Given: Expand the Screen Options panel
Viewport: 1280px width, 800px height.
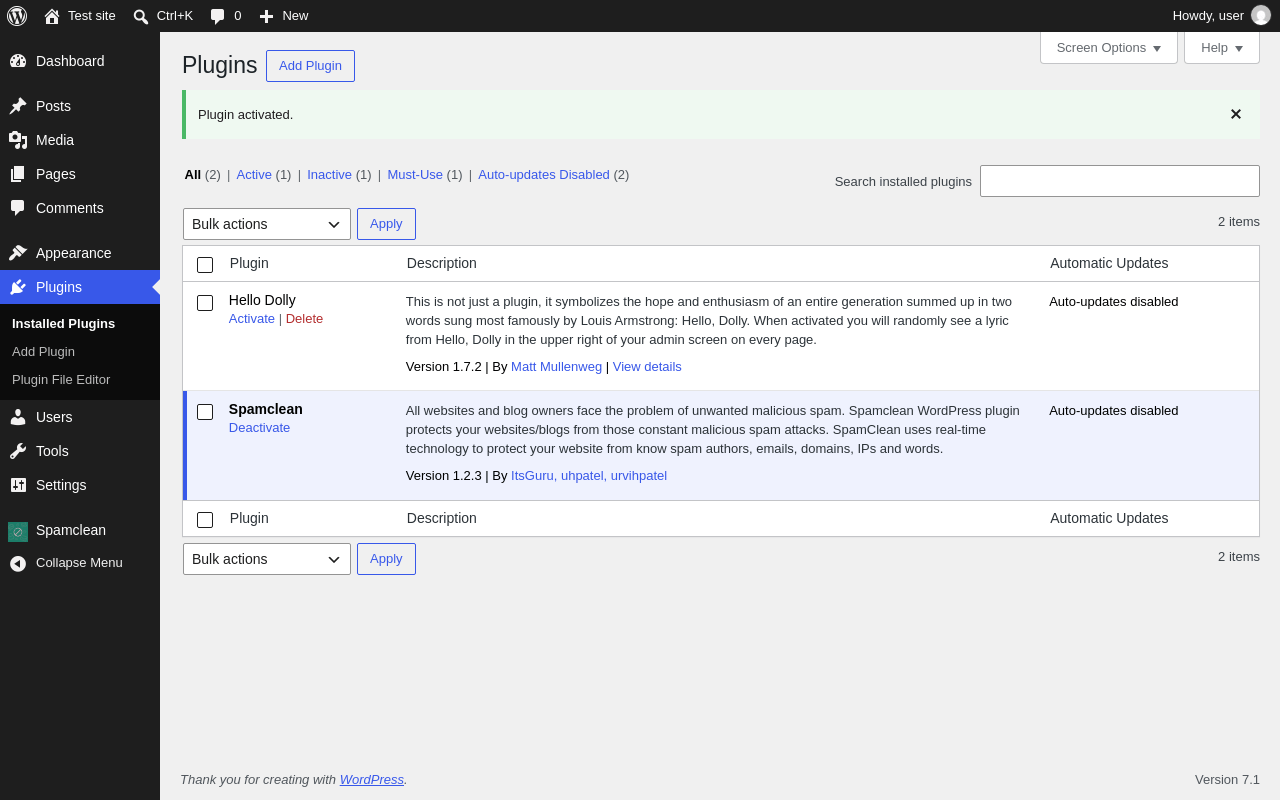Looking at the screenshot, I should pos(1109,47).
